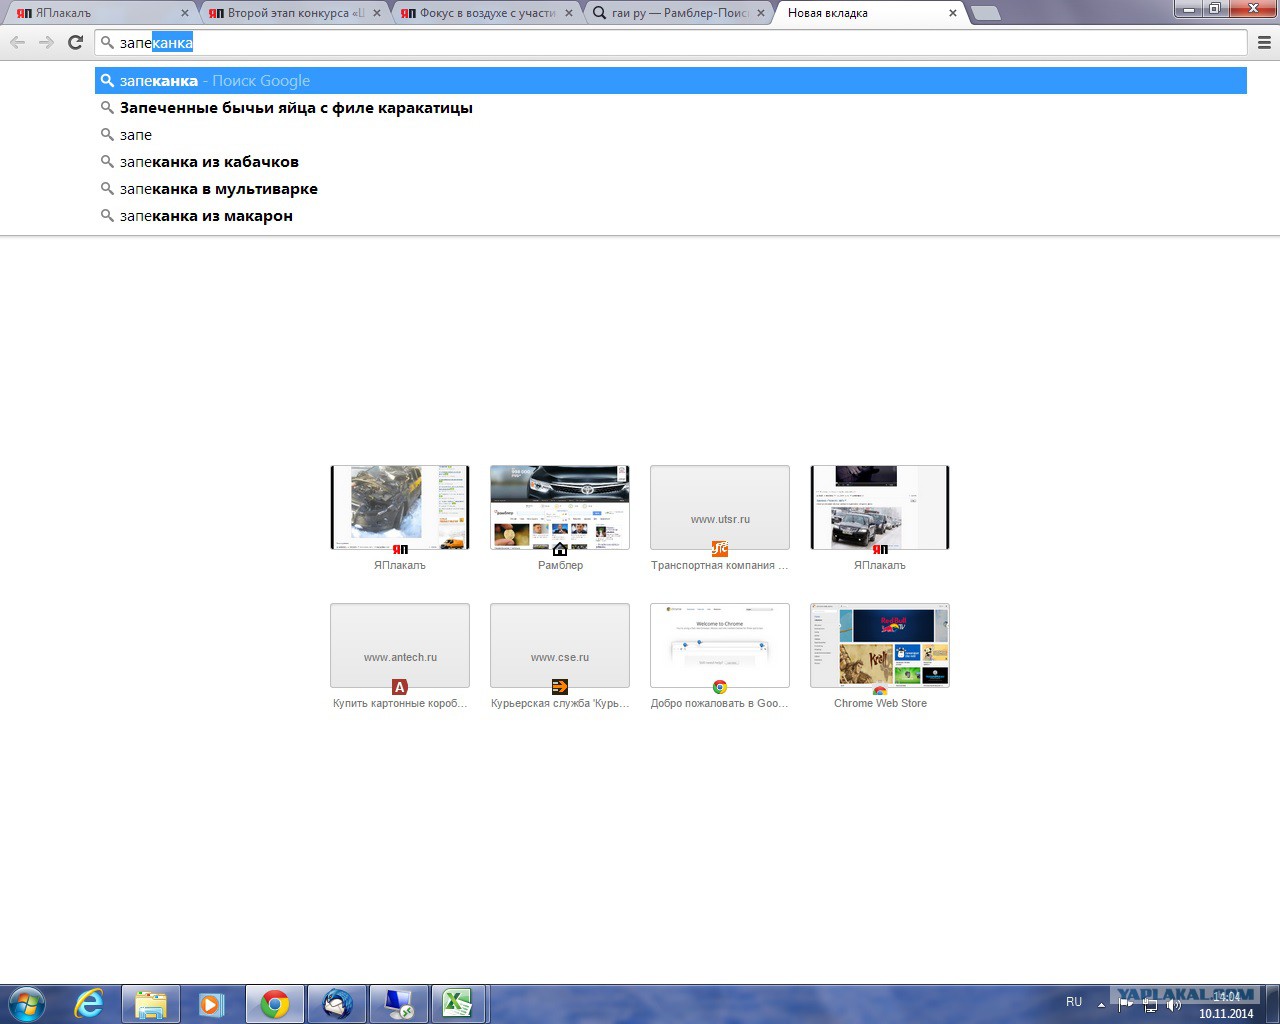Open the www.antech.ru thumbnail

coord(400,645)
